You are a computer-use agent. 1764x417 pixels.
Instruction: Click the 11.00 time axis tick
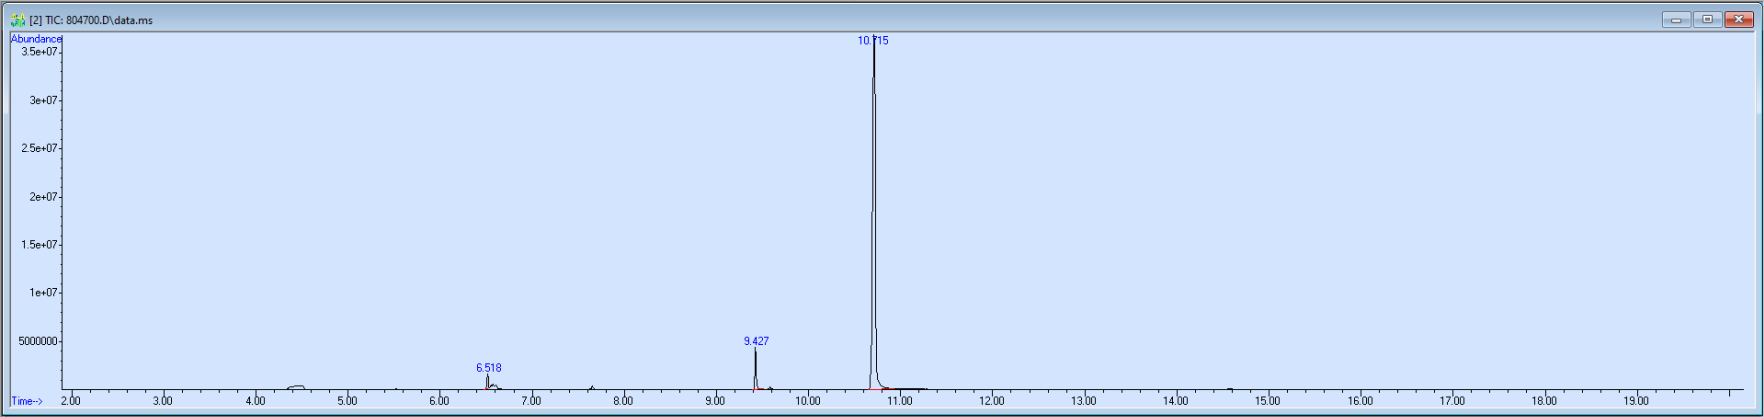900,401
